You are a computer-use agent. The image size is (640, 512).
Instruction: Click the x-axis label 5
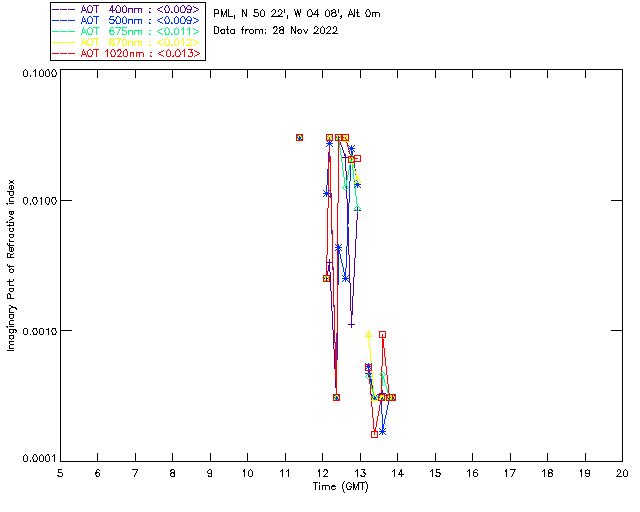(60, 473)
